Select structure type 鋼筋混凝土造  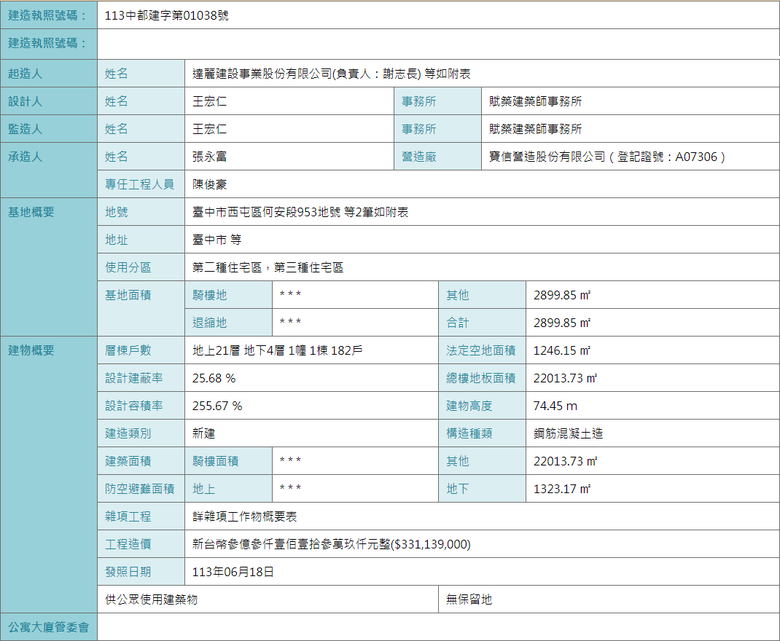568,434
